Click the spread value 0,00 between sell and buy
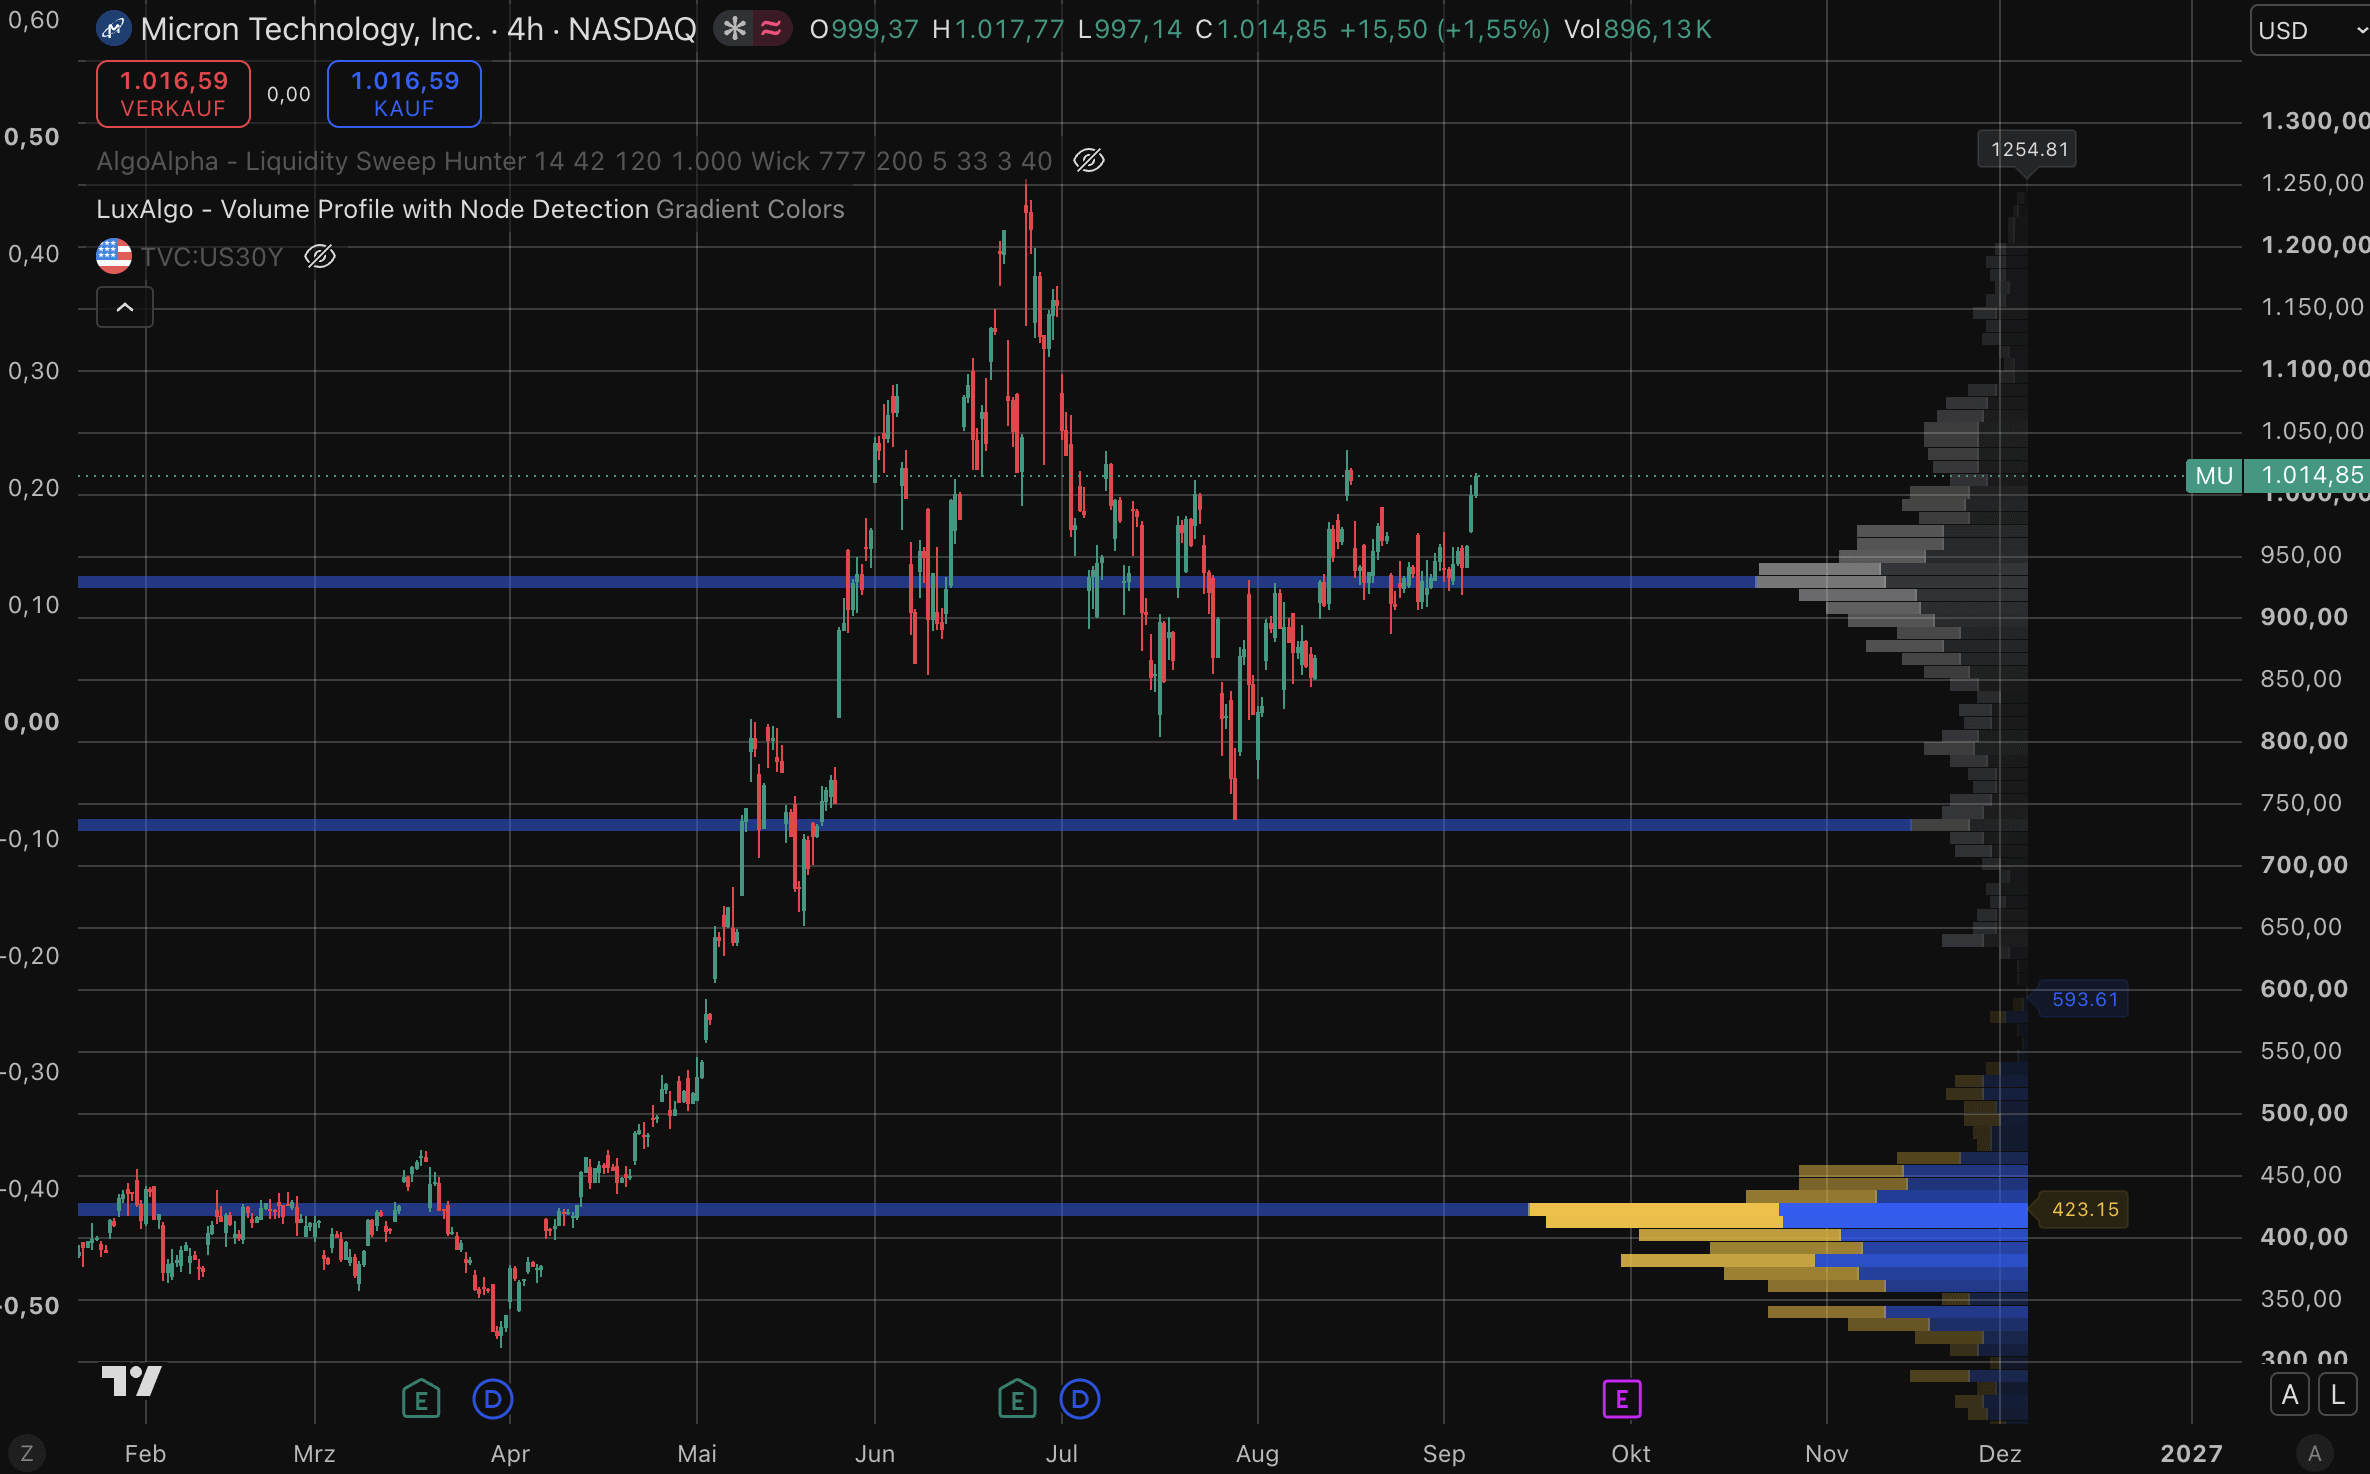The image size is (2370, 1474). click(289, 94)
